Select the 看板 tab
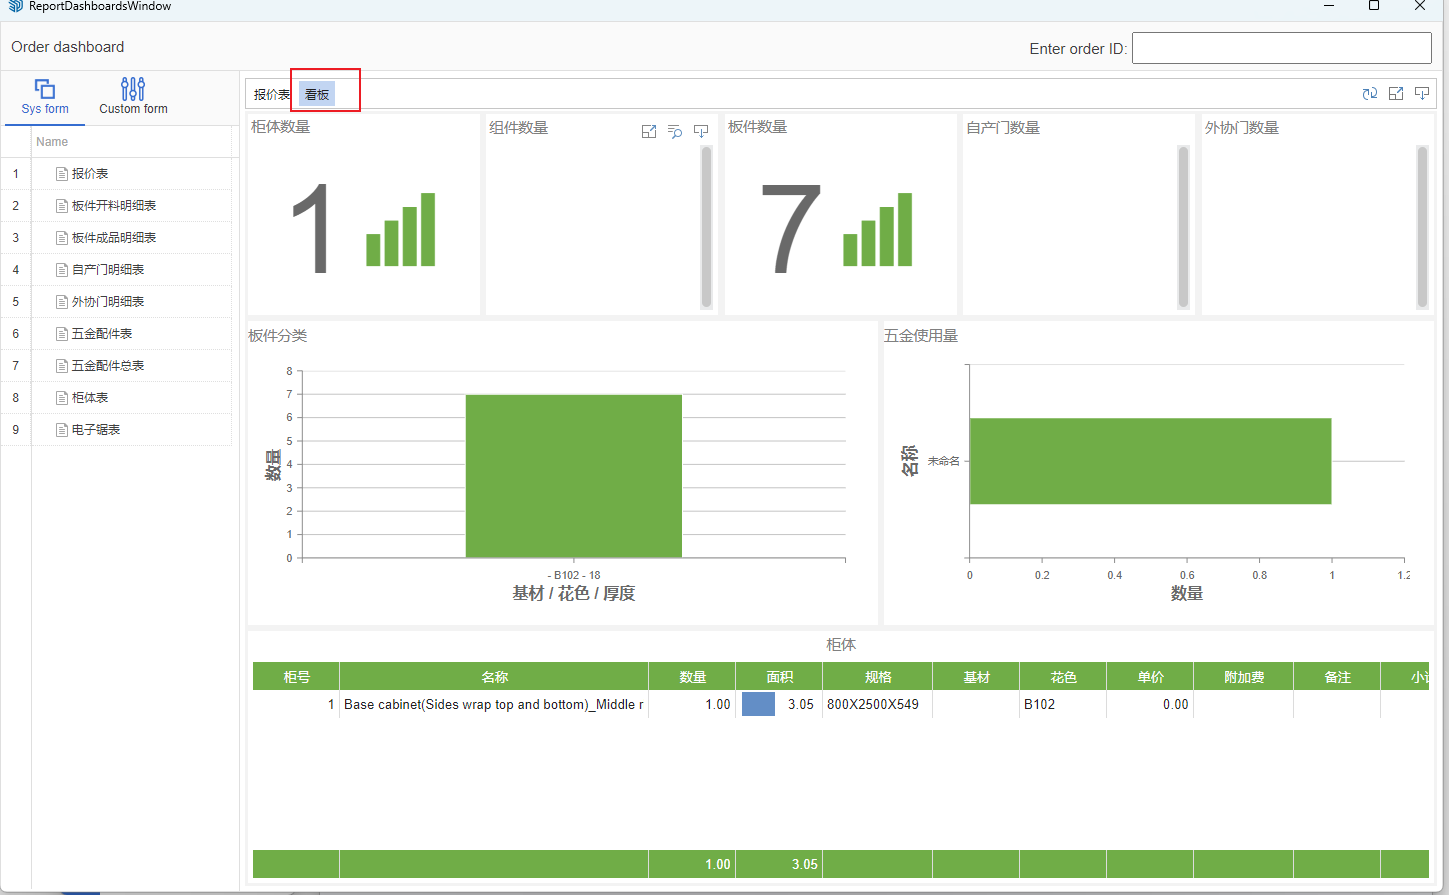 pyautogui.click(x=317, y=95)
